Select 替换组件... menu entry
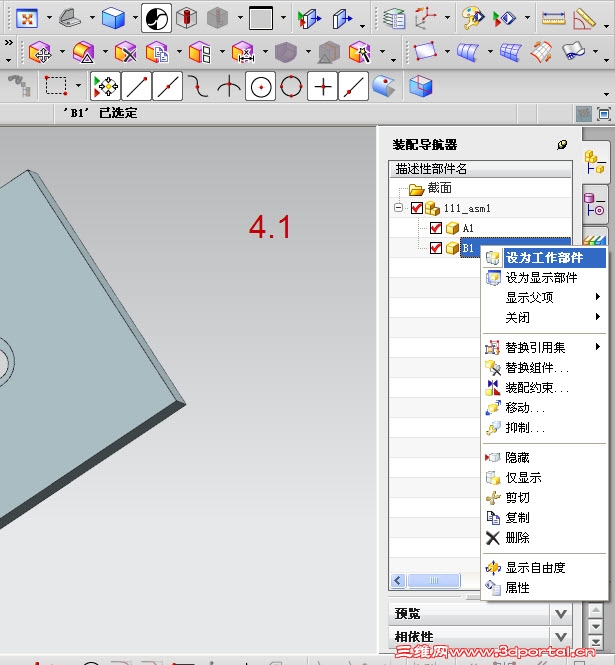This screenshot has width=615, height=665. [x=545, y=367]
